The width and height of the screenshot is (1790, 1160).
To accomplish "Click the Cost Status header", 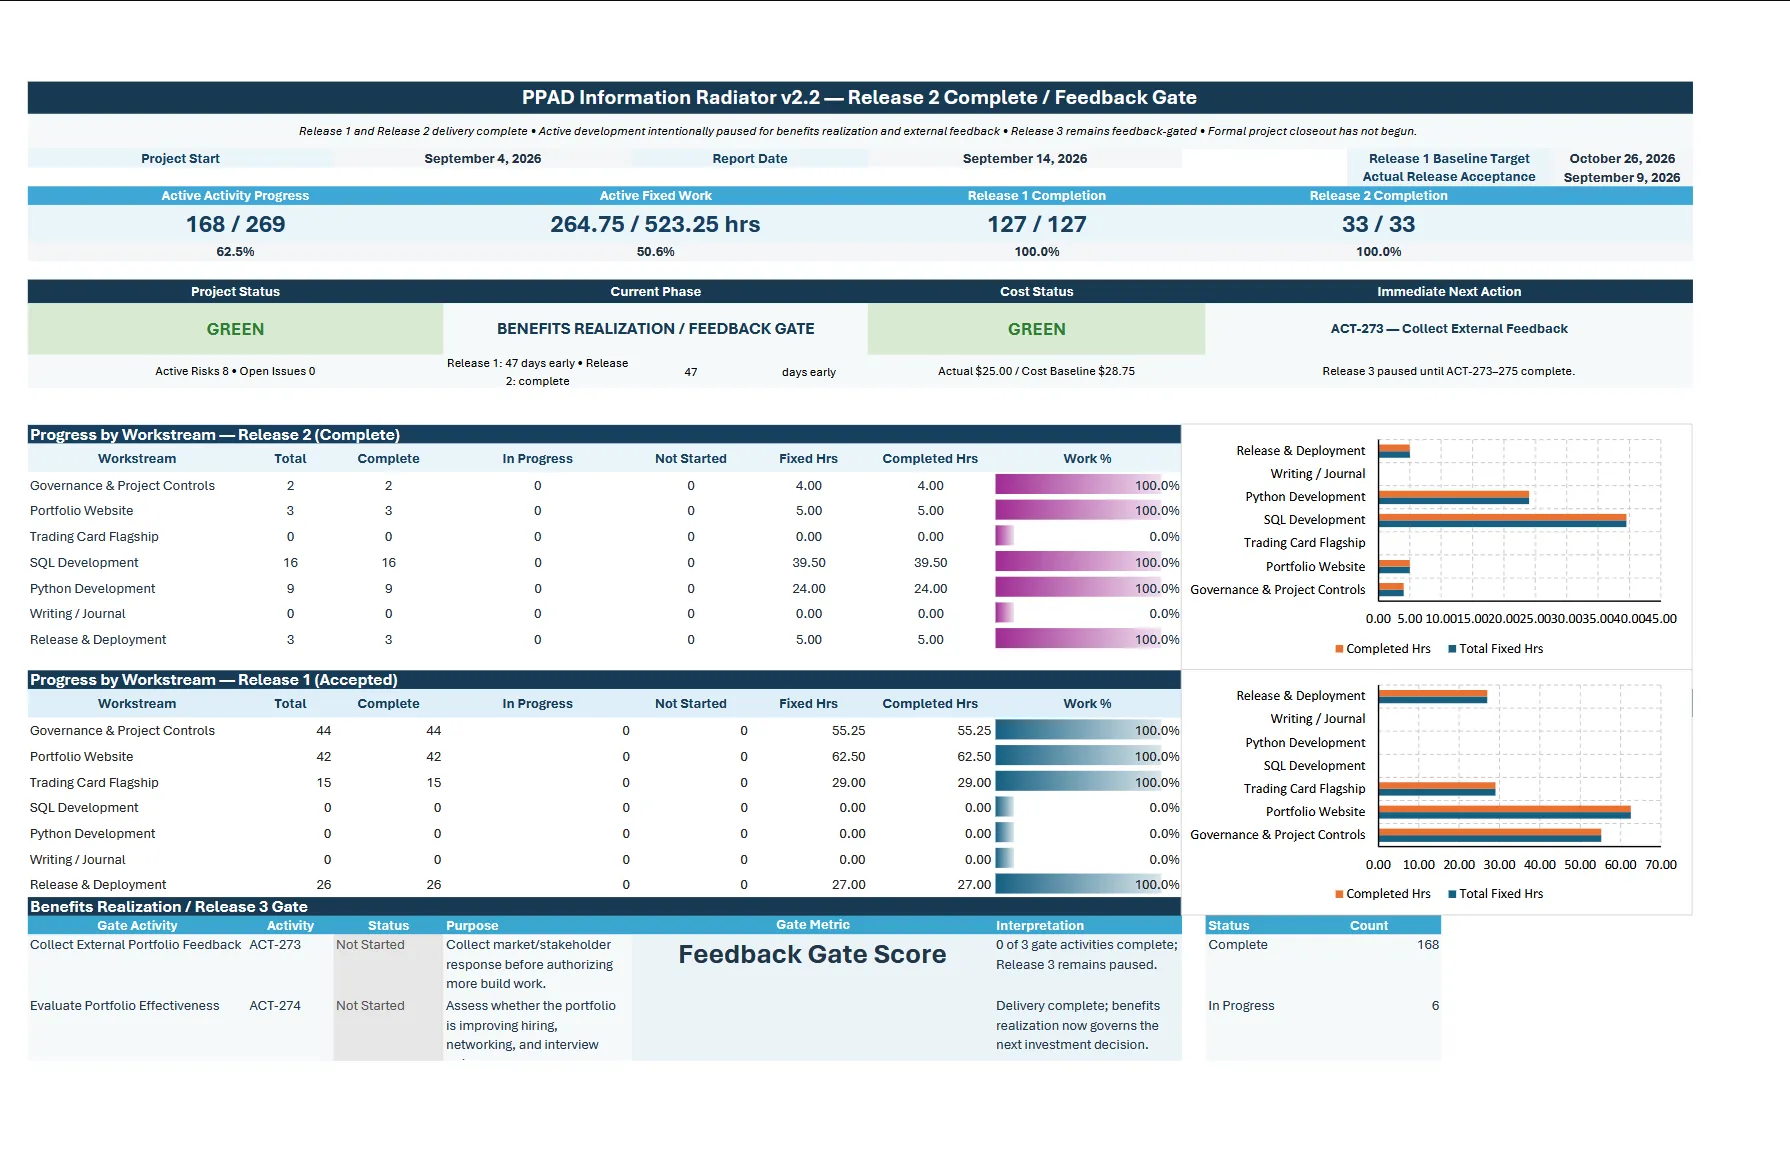I will tap(1036, 291).
